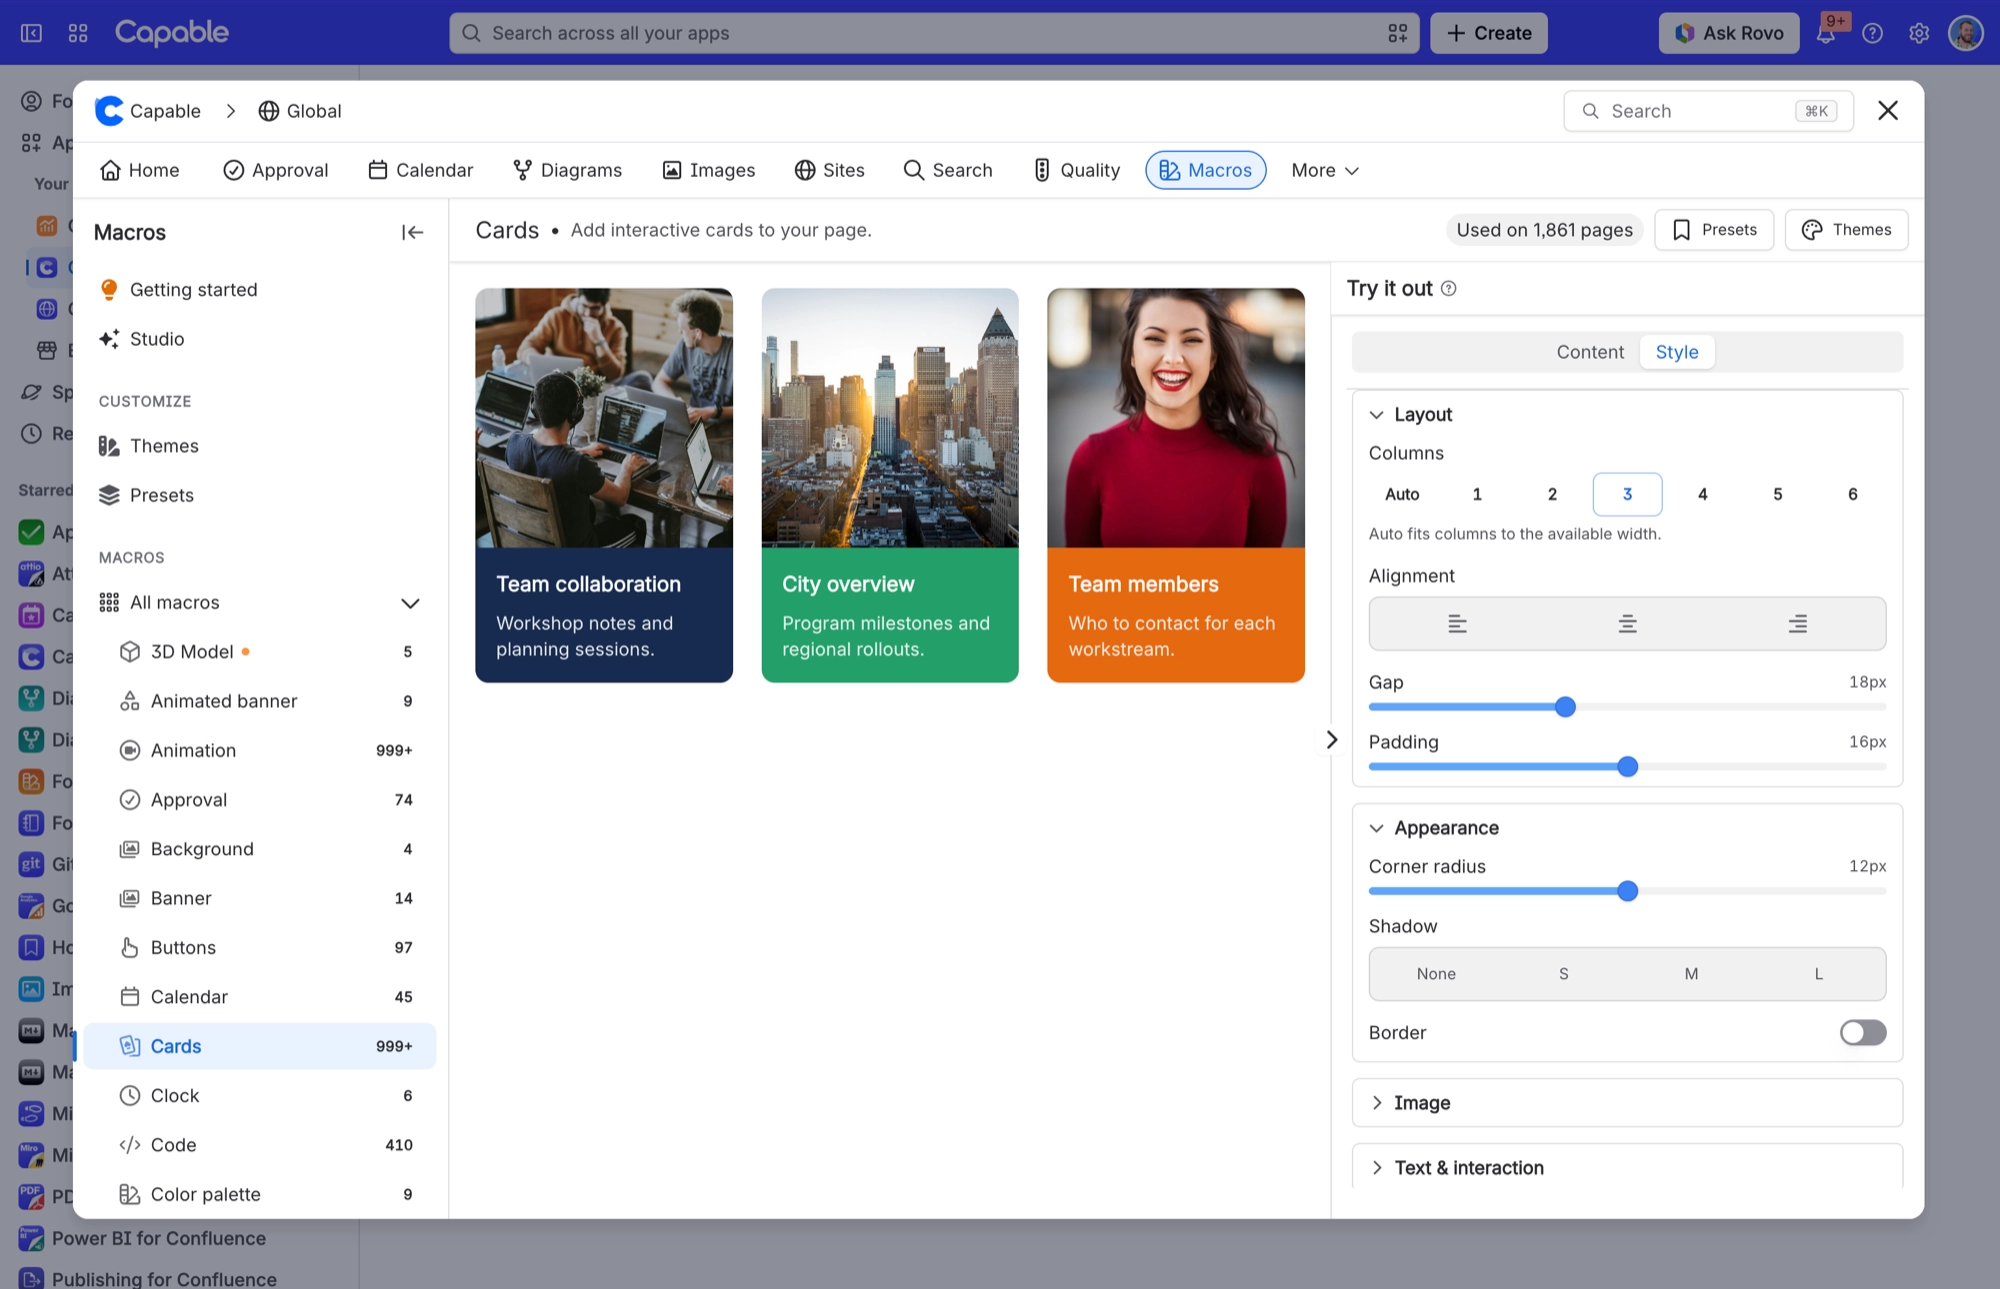Click the Themes button at top right
The height and width of the screenshot is (1289, 2000).
click(1846, 230)
